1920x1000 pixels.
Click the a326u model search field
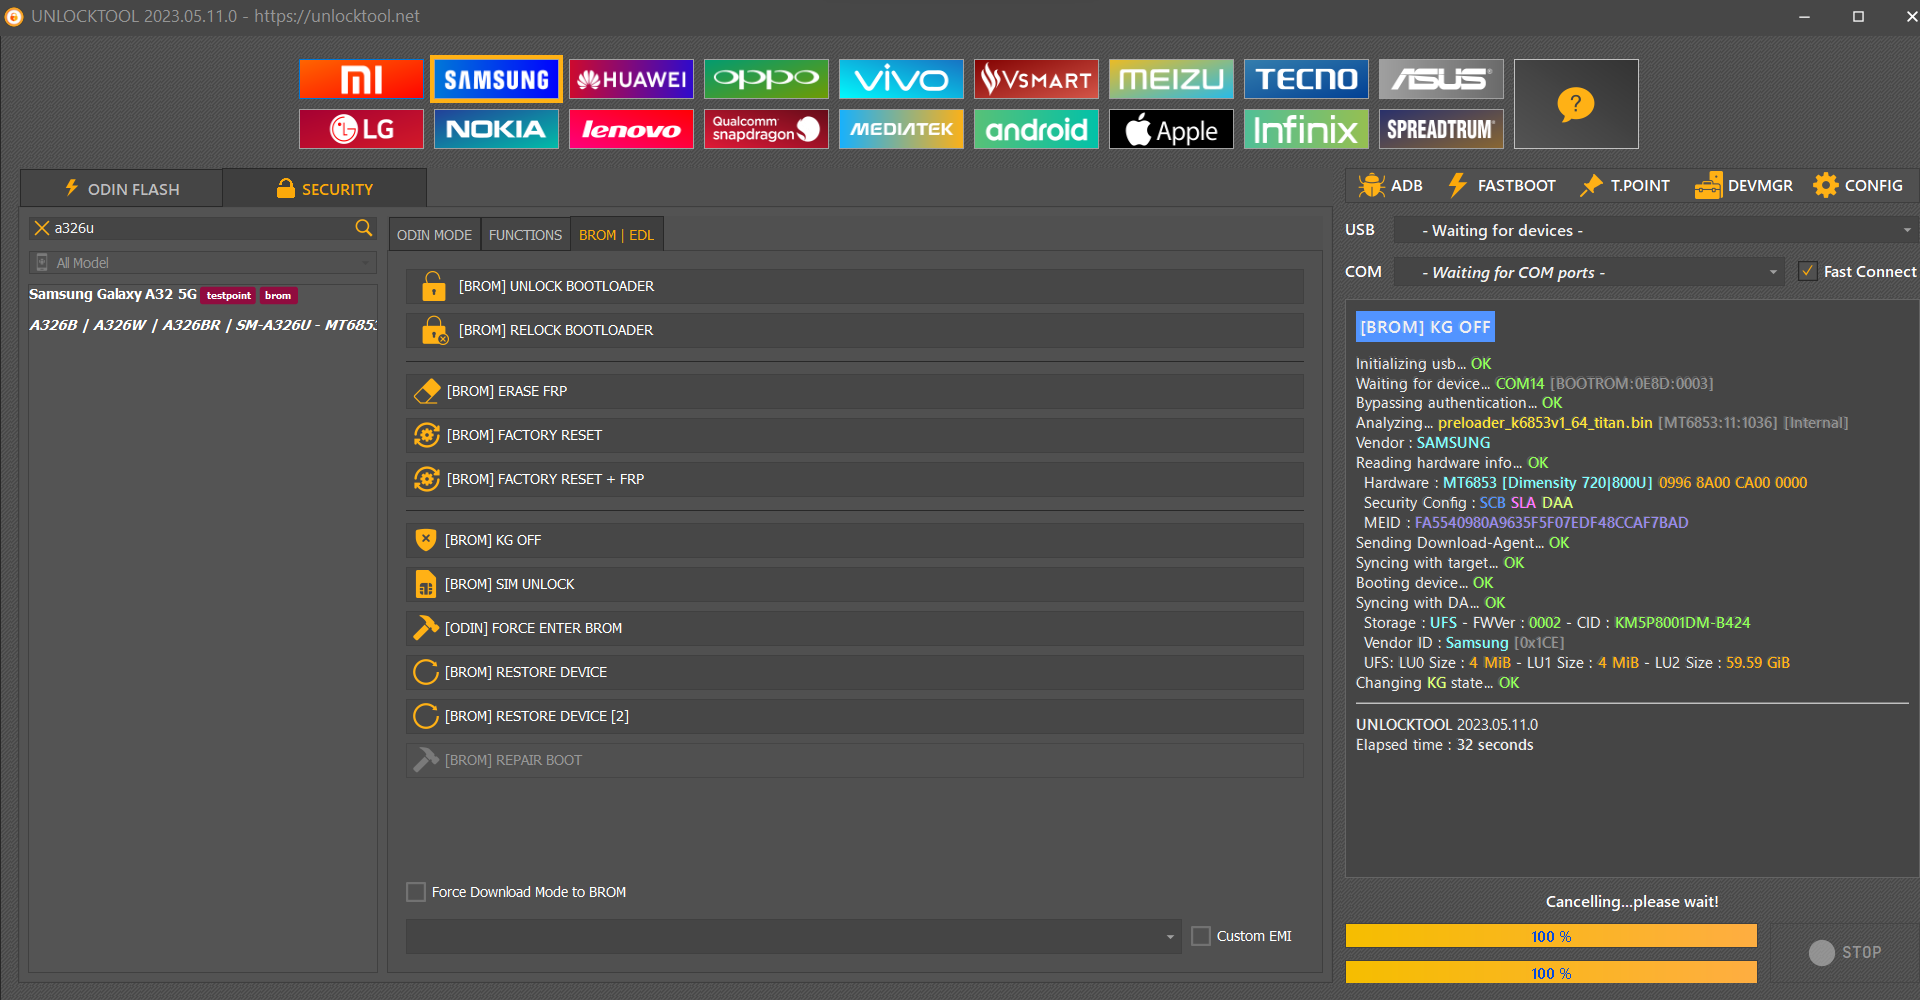point(203,228)
